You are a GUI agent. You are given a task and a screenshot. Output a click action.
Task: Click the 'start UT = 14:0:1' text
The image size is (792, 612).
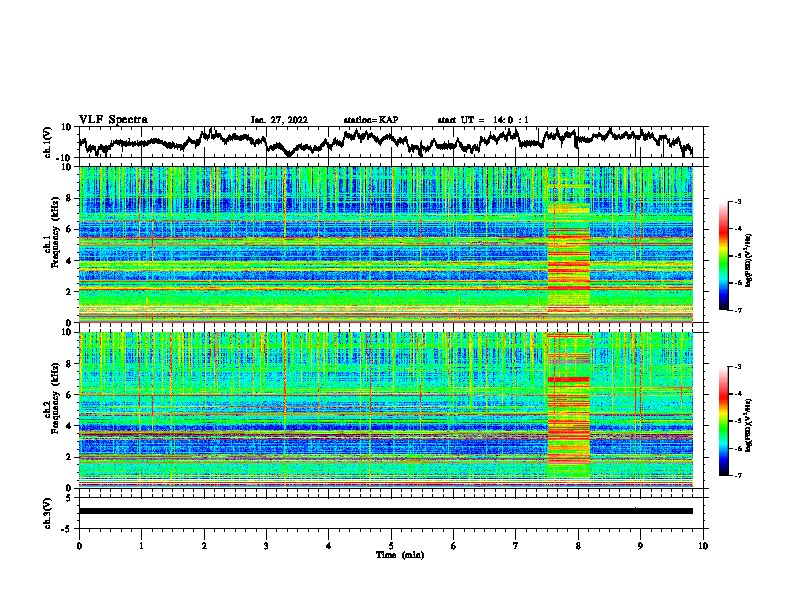(483, 120)
